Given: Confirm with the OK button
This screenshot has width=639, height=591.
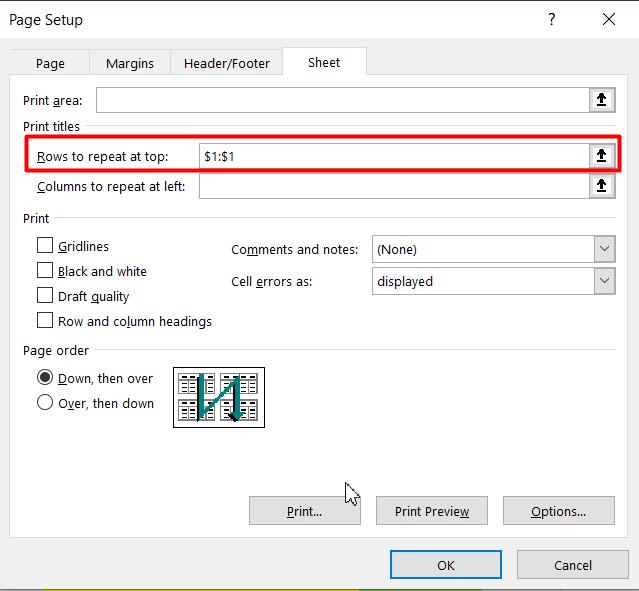Looking at the screenshot, I should 446,565.
